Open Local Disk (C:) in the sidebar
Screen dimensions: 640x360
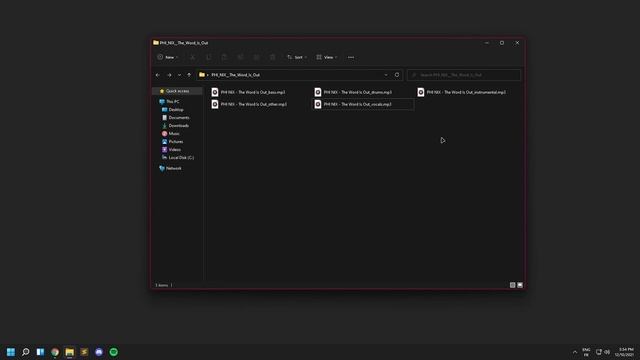pos(181,158)
